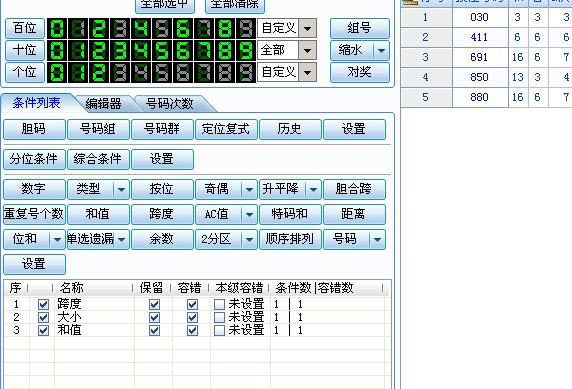572x389 pixels.
Task: Toggle digit 9 in the 十位 row
Action: click(x=246, y=50)
